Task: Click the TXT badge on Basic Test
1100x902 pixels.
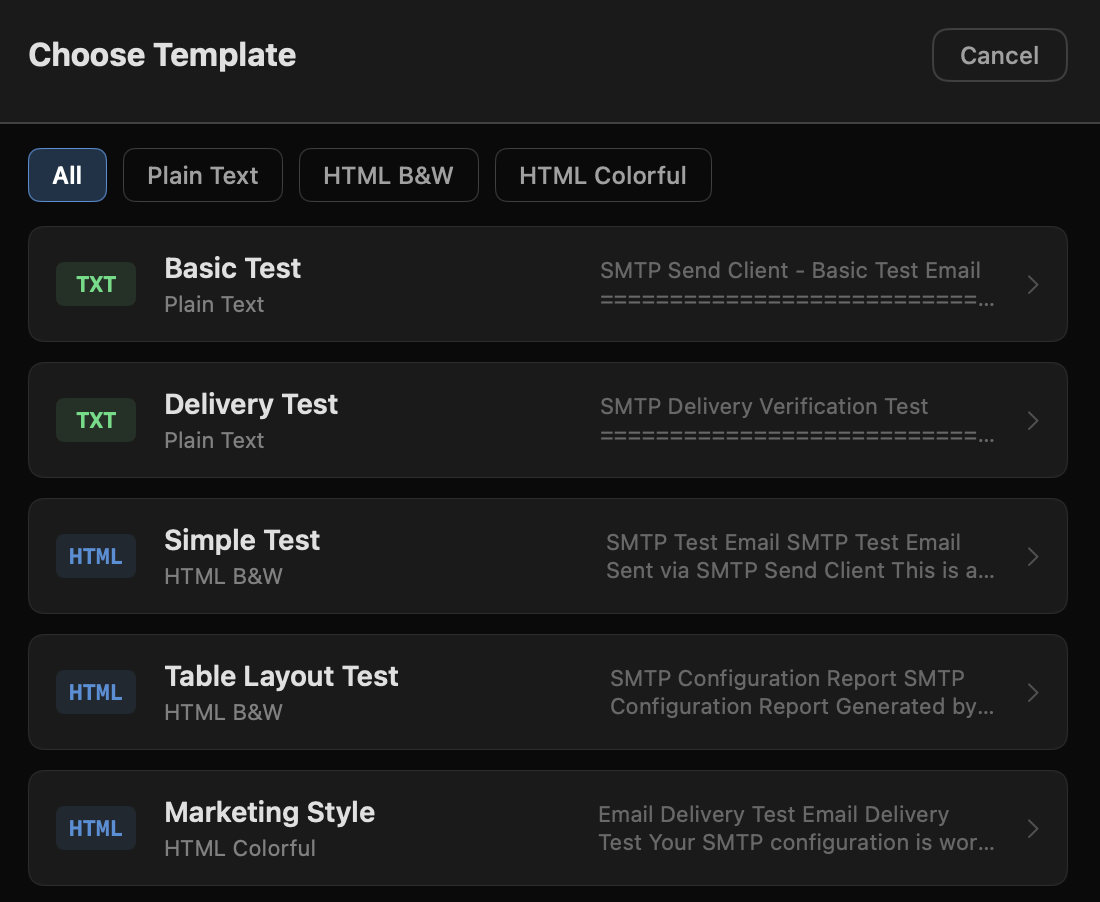Action: (95, 284)
